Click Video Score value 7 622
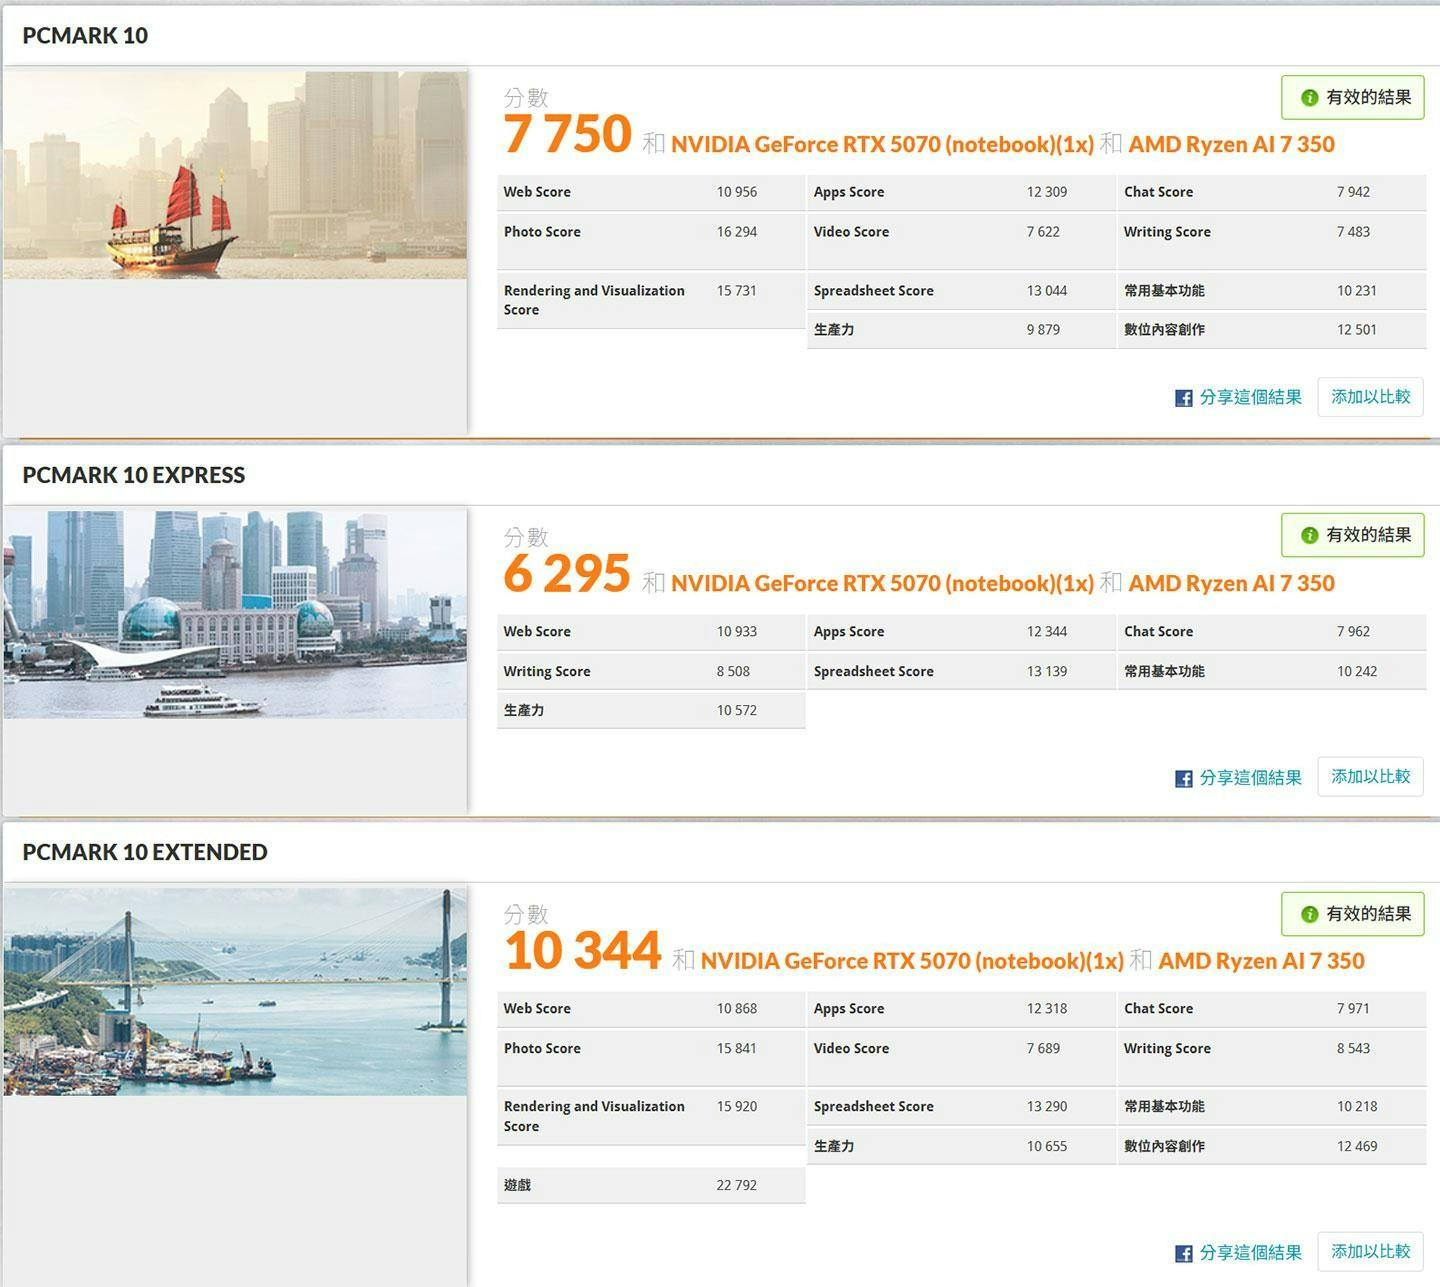Viewport: 1440px width, 1287px height. 1043,232
